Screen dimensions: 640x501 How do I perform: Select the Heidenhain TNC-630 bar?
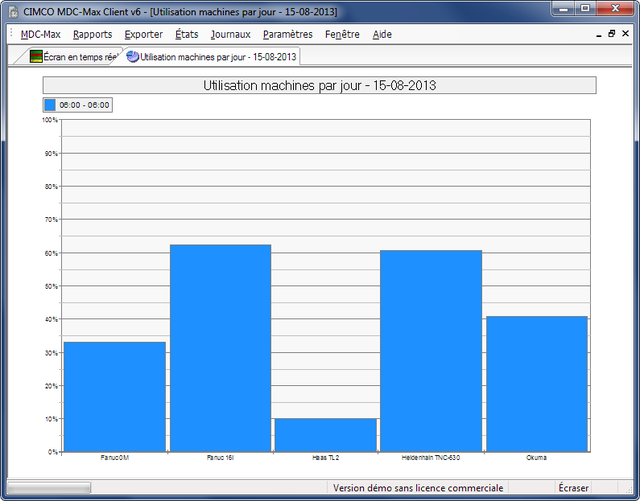click(431, 351)
